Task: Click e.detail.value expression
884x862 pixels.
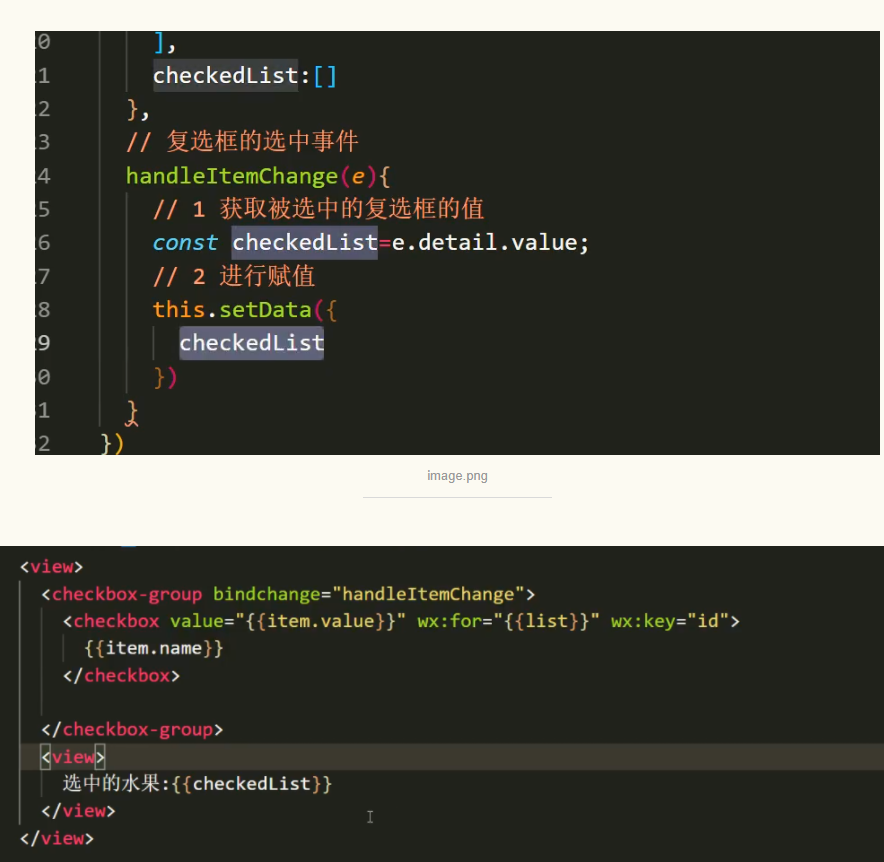Action: (485, 243)
